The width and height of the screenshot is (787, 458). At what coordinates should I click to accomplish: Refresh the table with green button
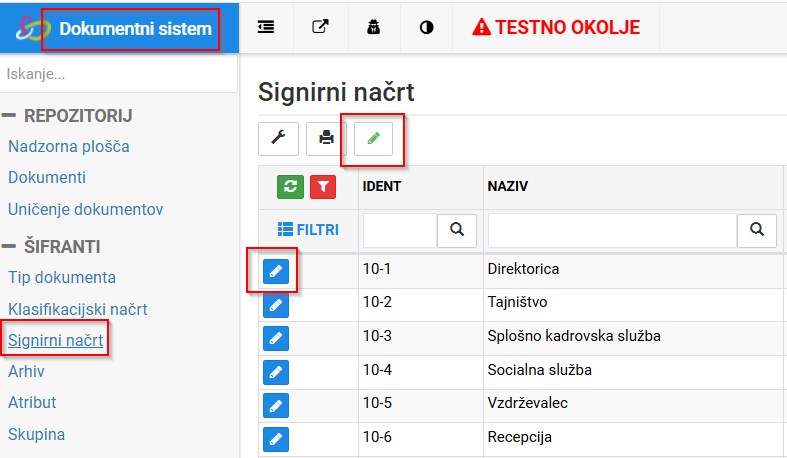tap(291, 187)
